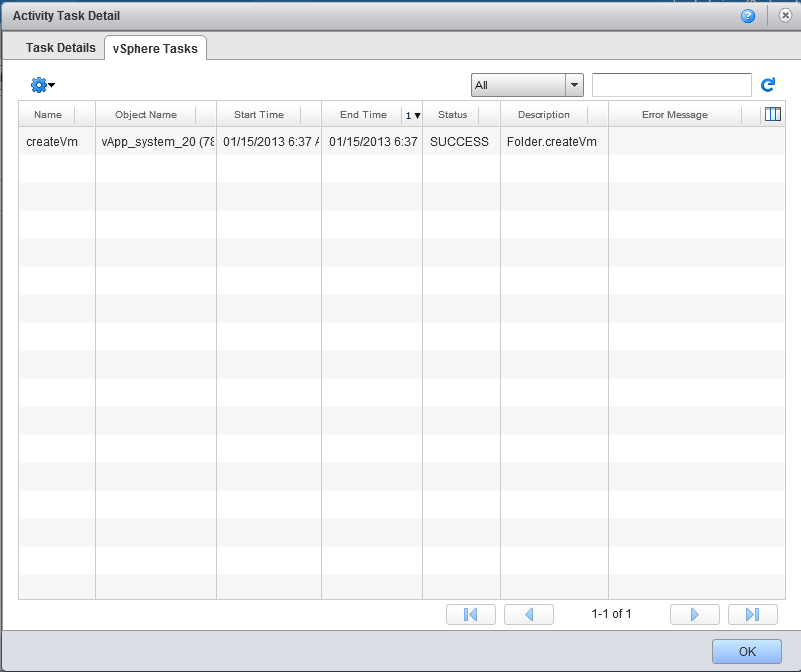Open the gear actions menu
The width and height of the screenshot is (801, 672).
coord(42,86)
